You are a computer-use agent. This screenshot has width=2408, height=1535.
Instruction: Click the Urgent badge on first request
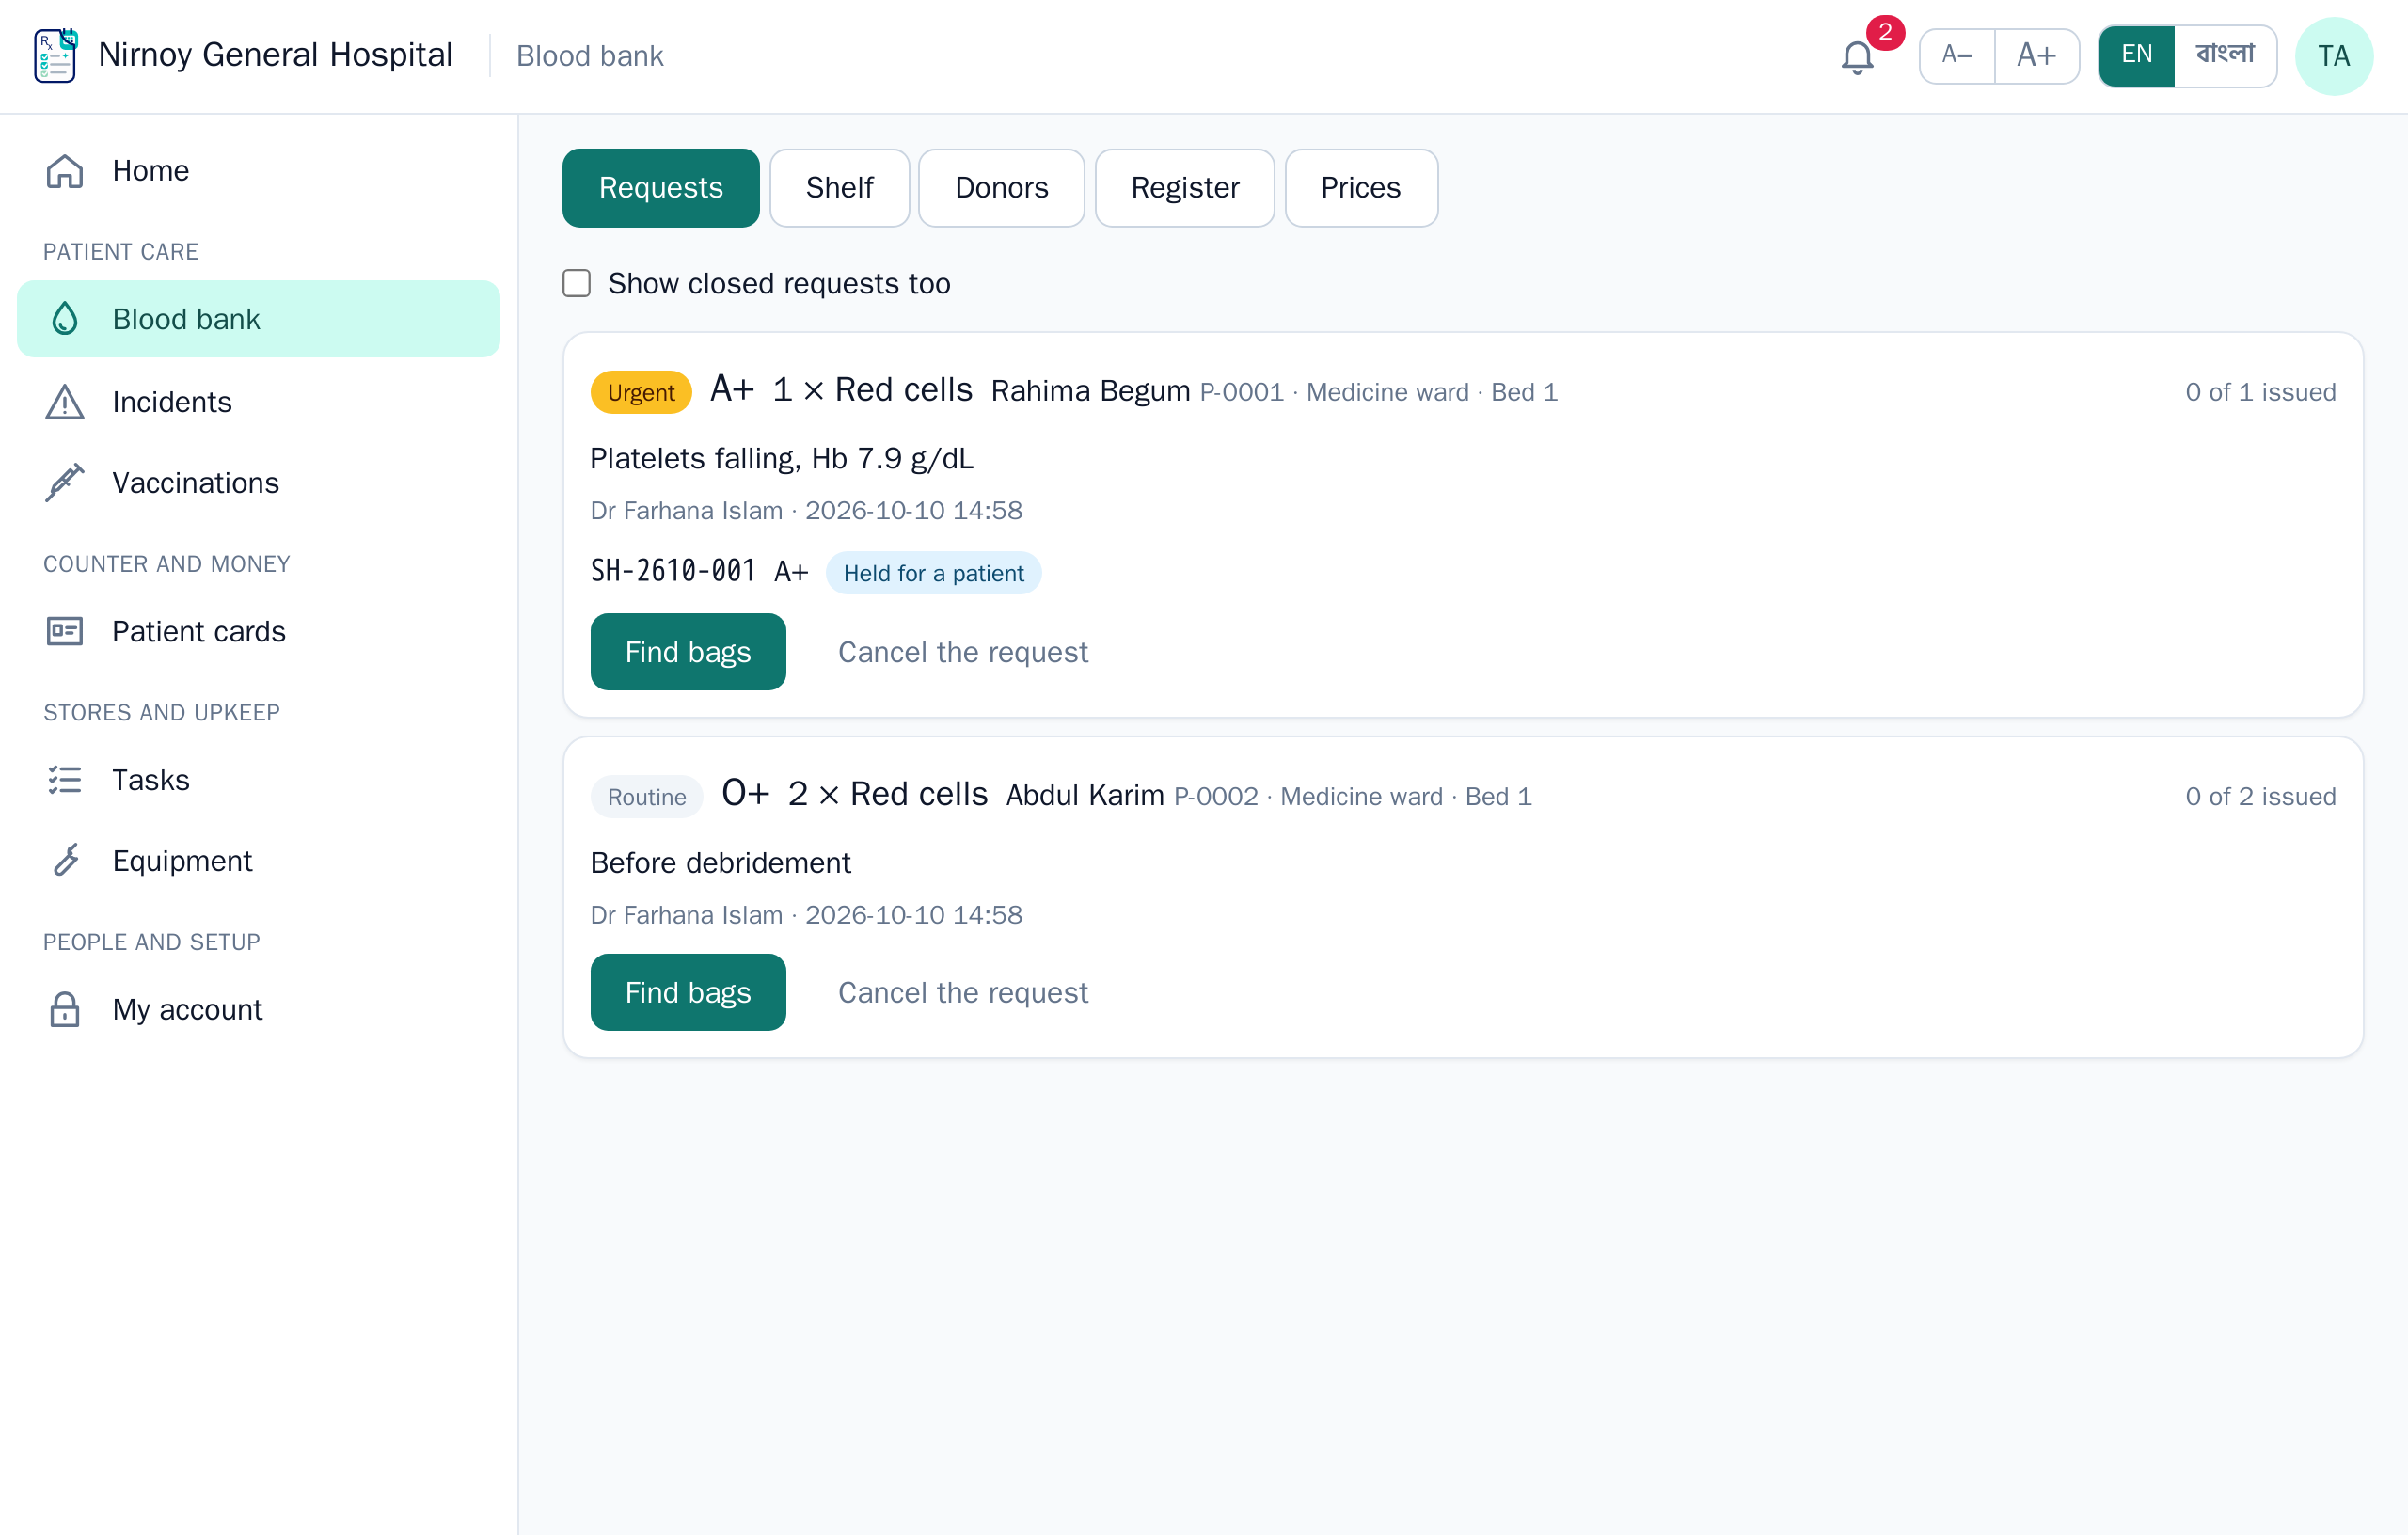click(641, 392)
